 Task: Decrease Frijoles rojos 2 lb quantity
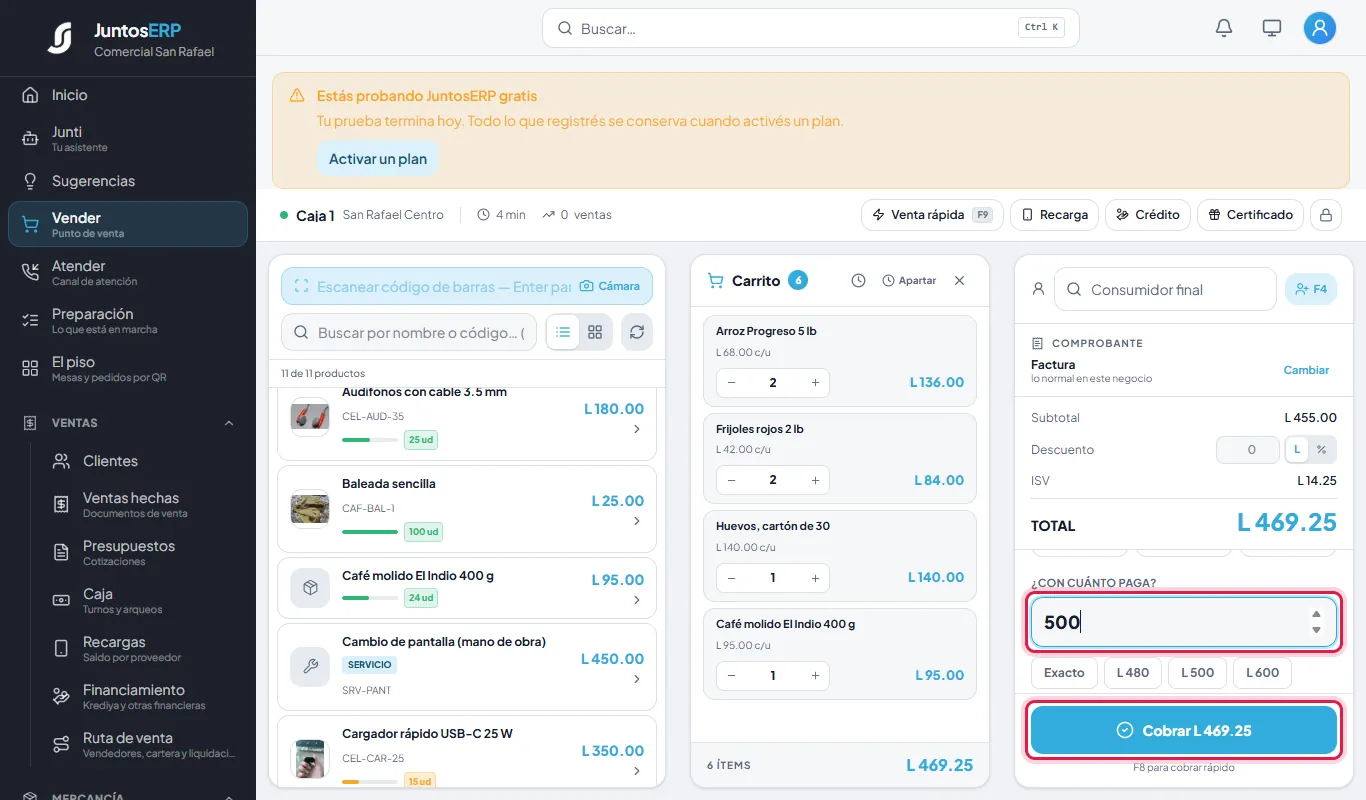point(732,481)
